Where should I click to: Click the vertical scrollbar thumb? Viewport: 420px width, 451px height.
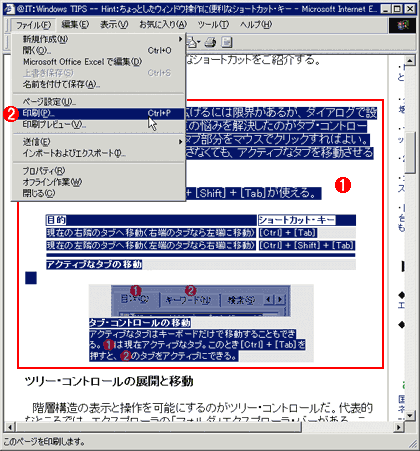click(410, 153)
